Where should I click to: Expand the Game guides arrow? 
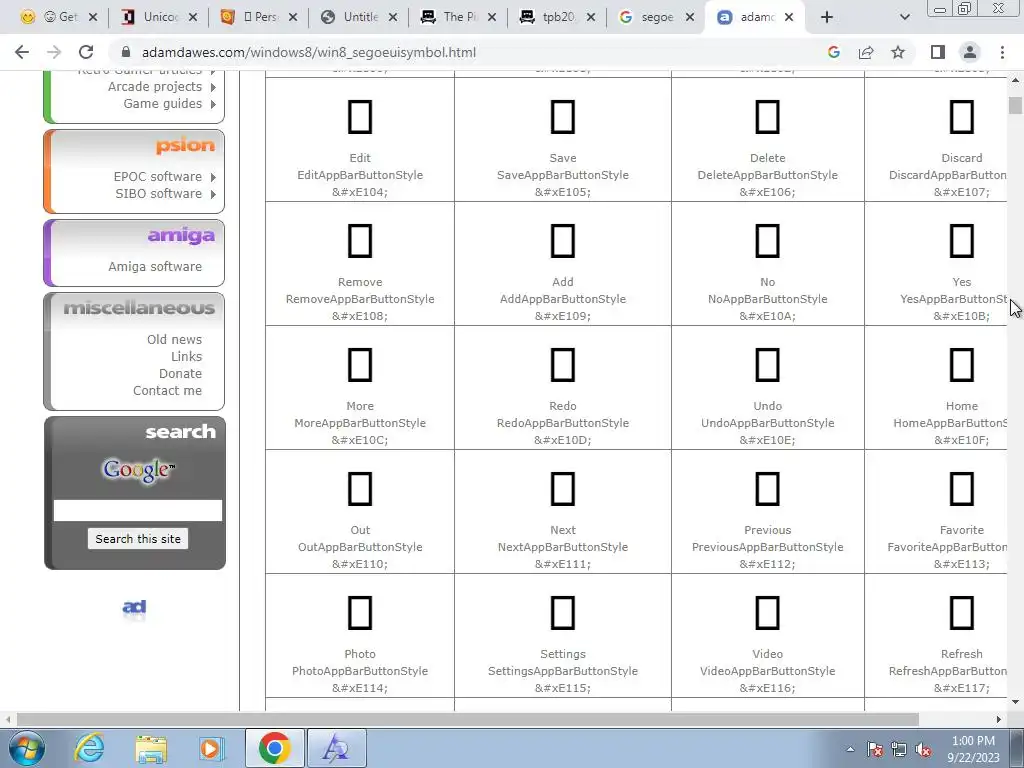point(213,104)
